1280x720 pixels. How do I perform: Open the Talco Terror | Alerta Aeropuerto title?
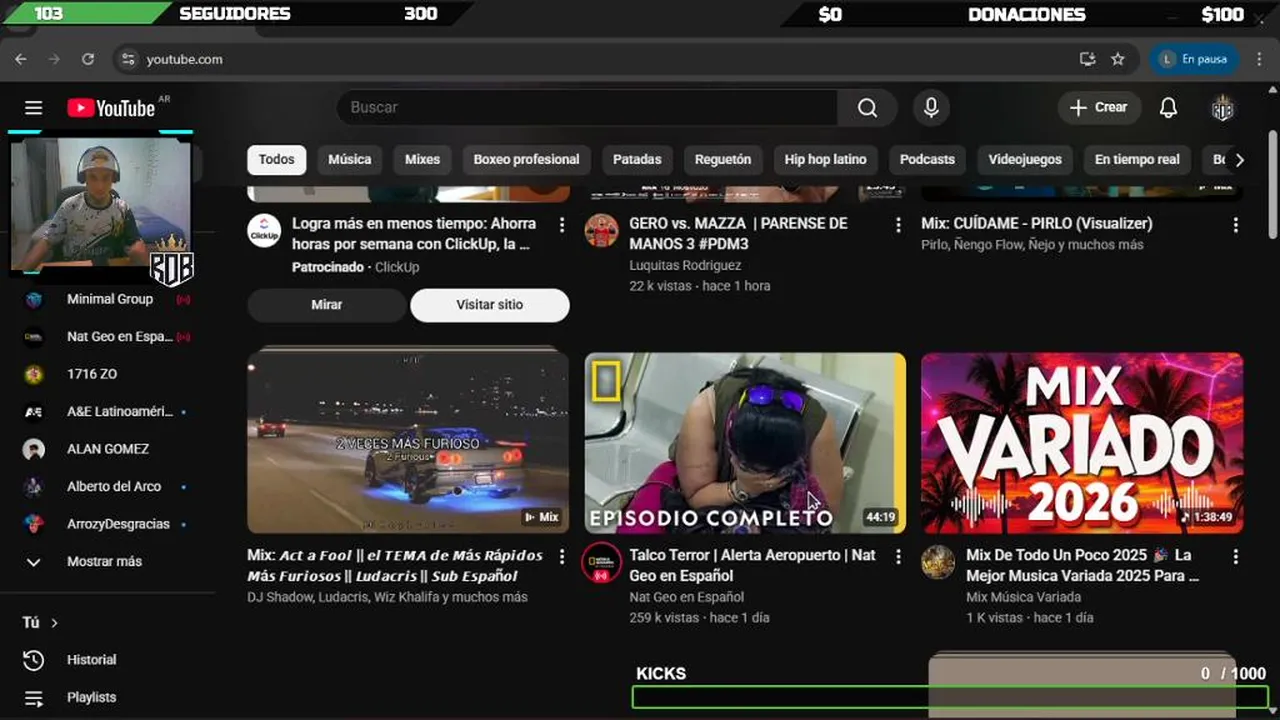pos(752,565)
